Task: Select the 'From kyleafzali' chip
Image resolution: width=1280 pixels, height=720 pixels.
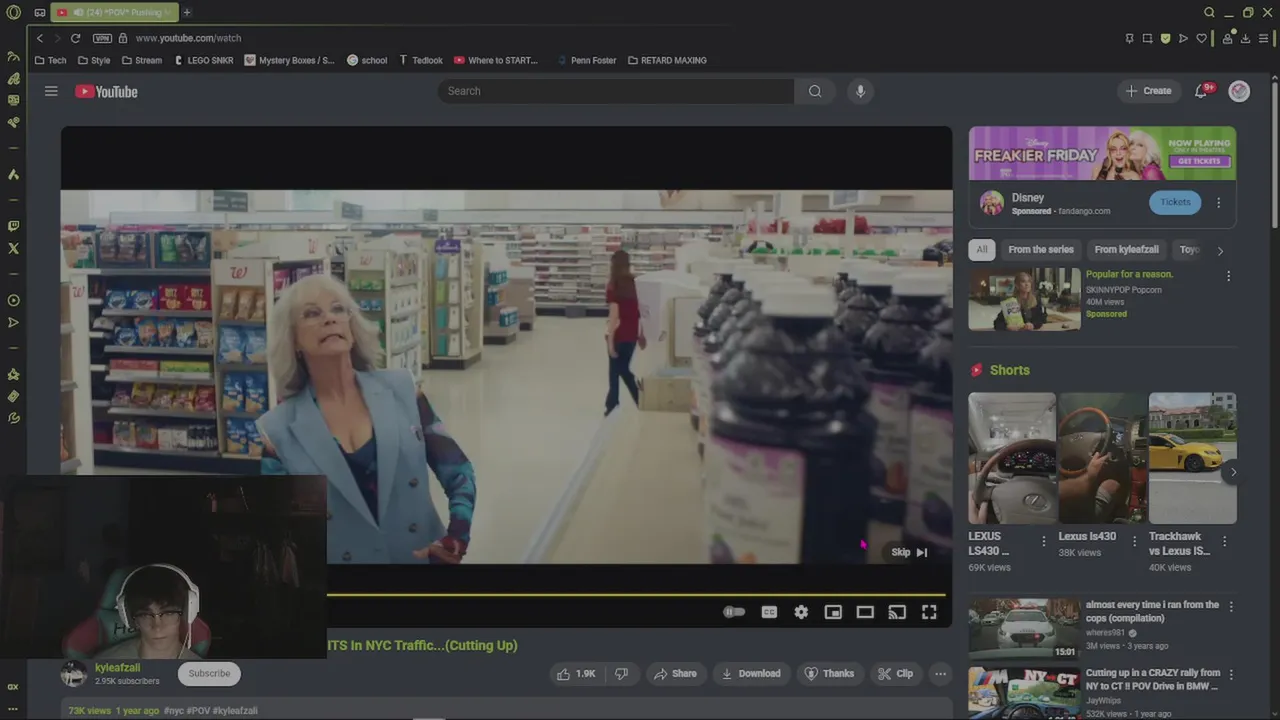Action: [1126, 250]
